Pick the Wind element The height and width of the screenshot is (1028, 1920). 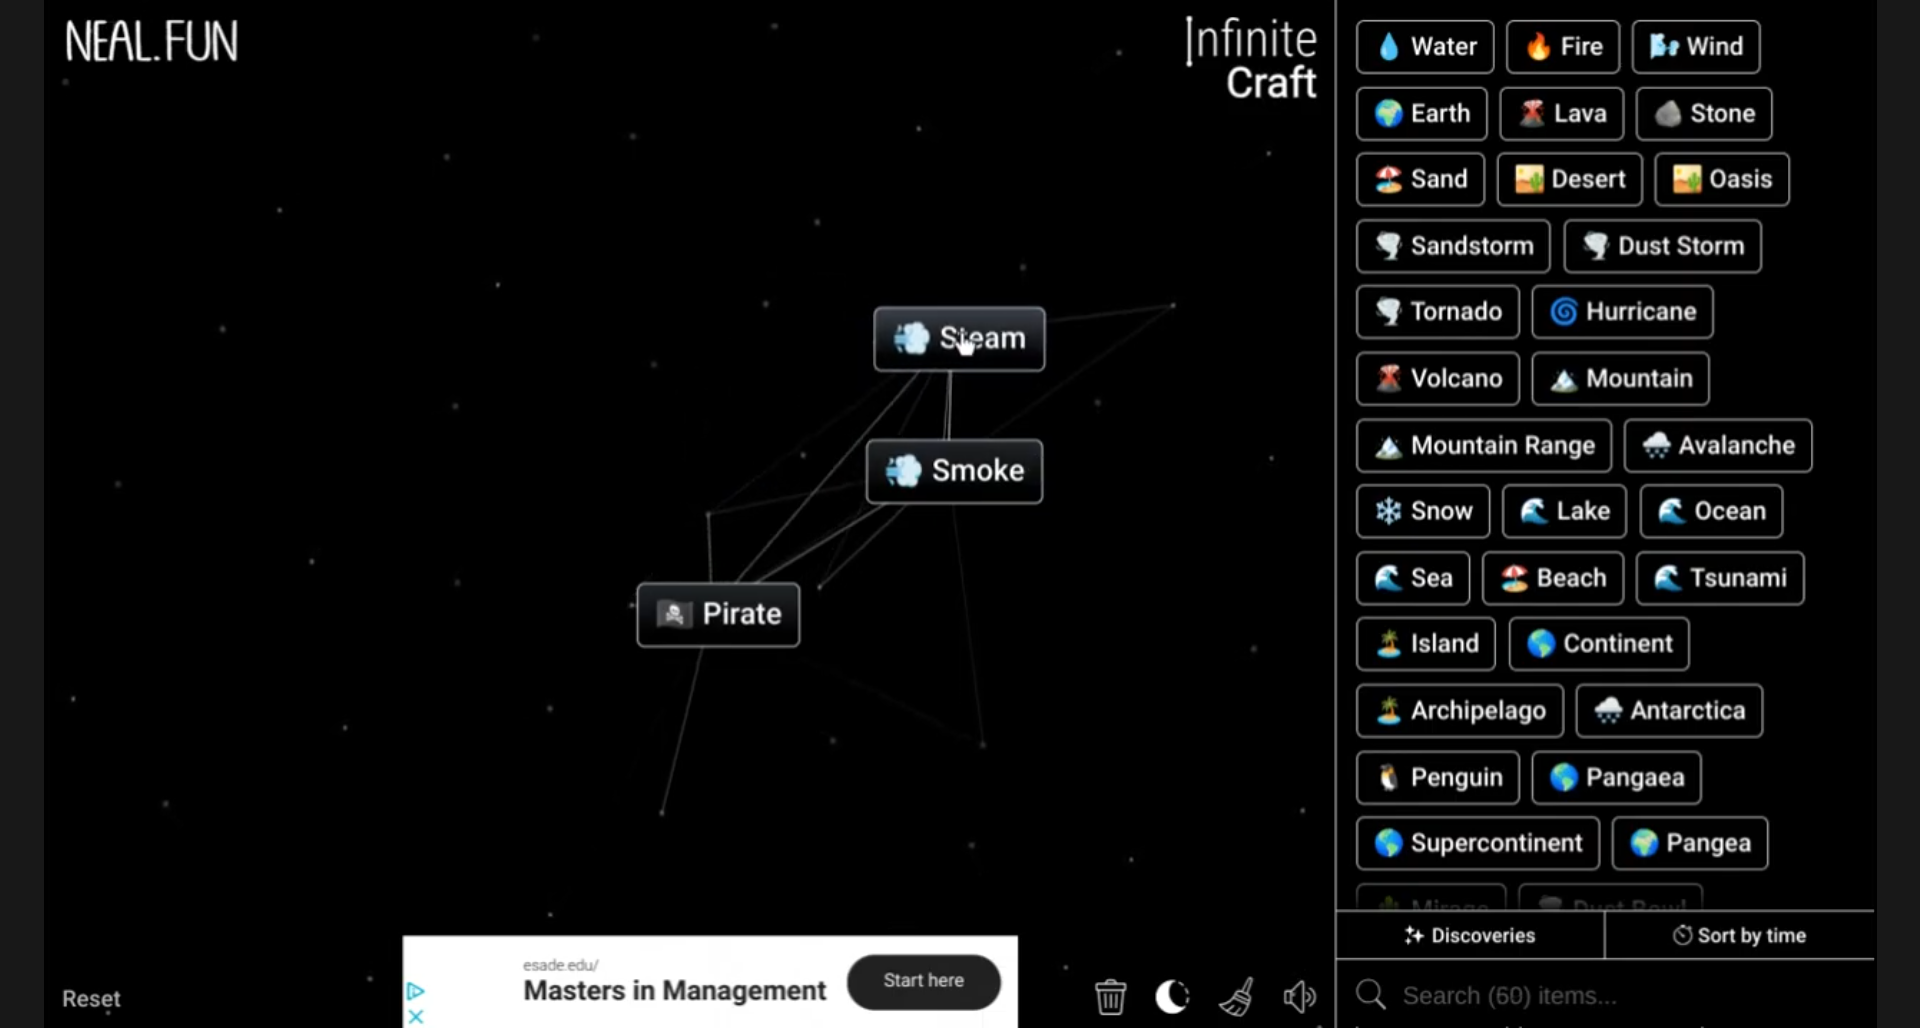click(1696, 47)
